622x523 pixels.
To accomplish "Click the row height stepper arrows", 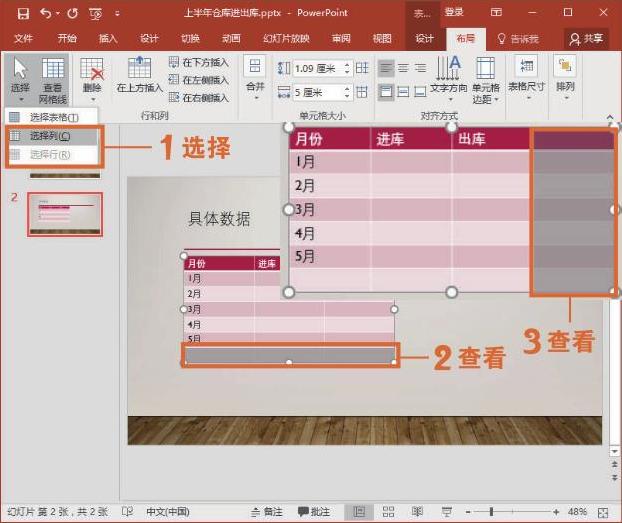I will pos(347,69).
